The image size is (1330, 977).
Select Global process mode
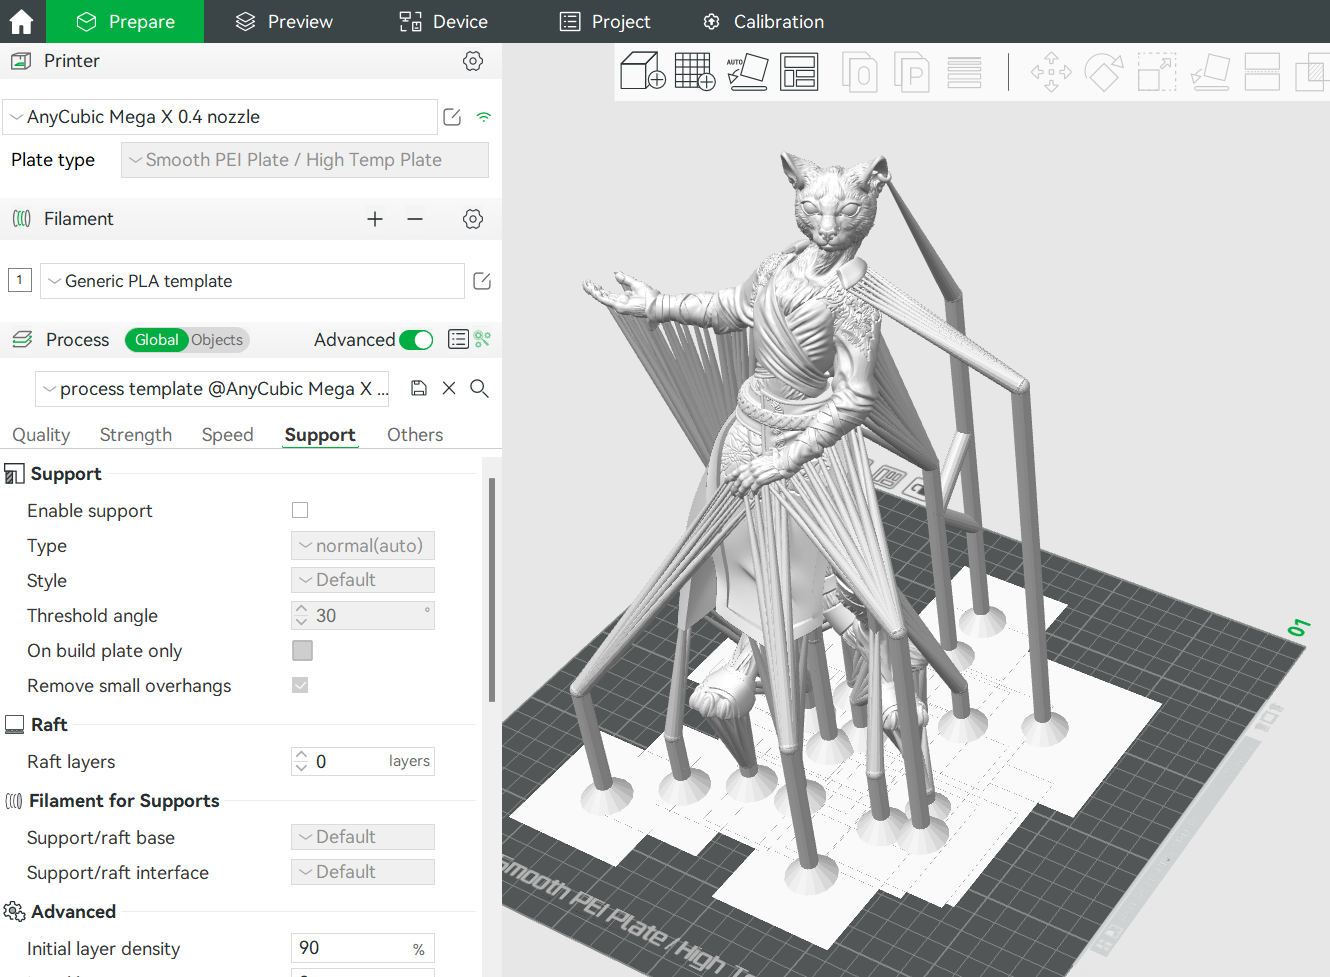(x=156, y=340)
